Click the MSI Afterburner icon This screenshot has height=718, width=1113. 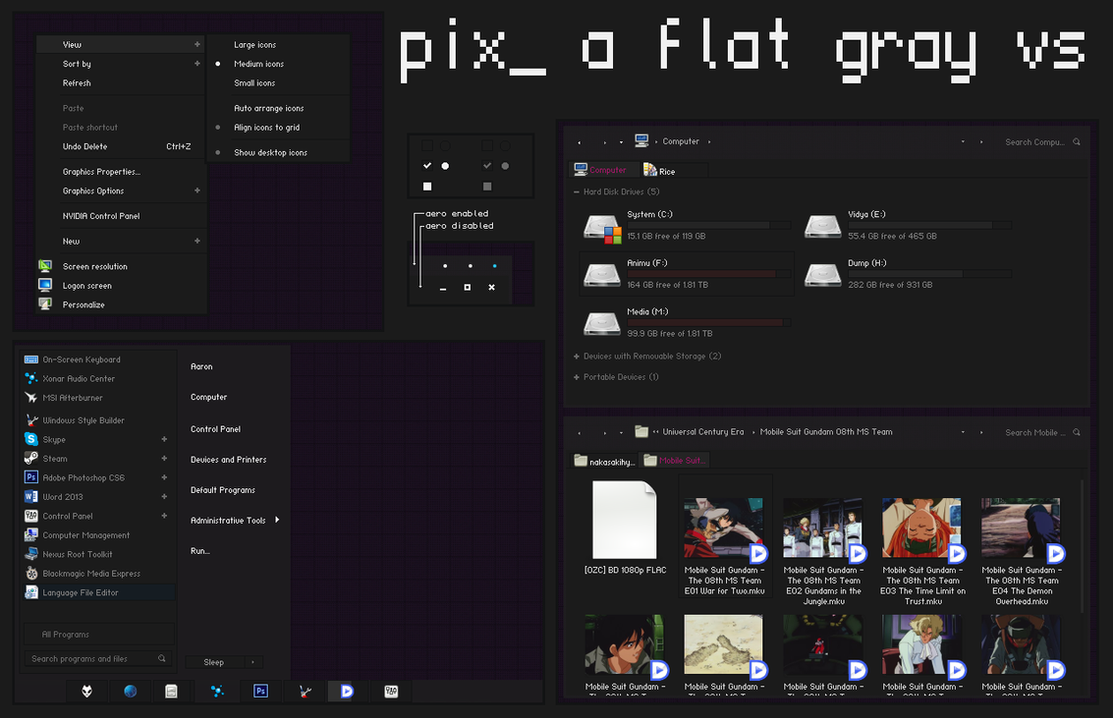31,397
